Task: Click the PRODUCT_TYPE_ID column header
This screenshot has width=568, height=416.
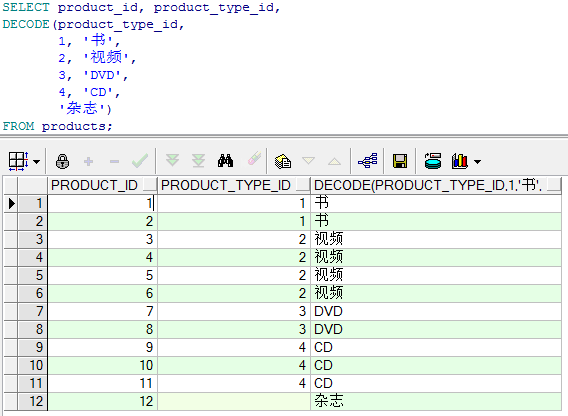Action: click(x=226, y=185)
